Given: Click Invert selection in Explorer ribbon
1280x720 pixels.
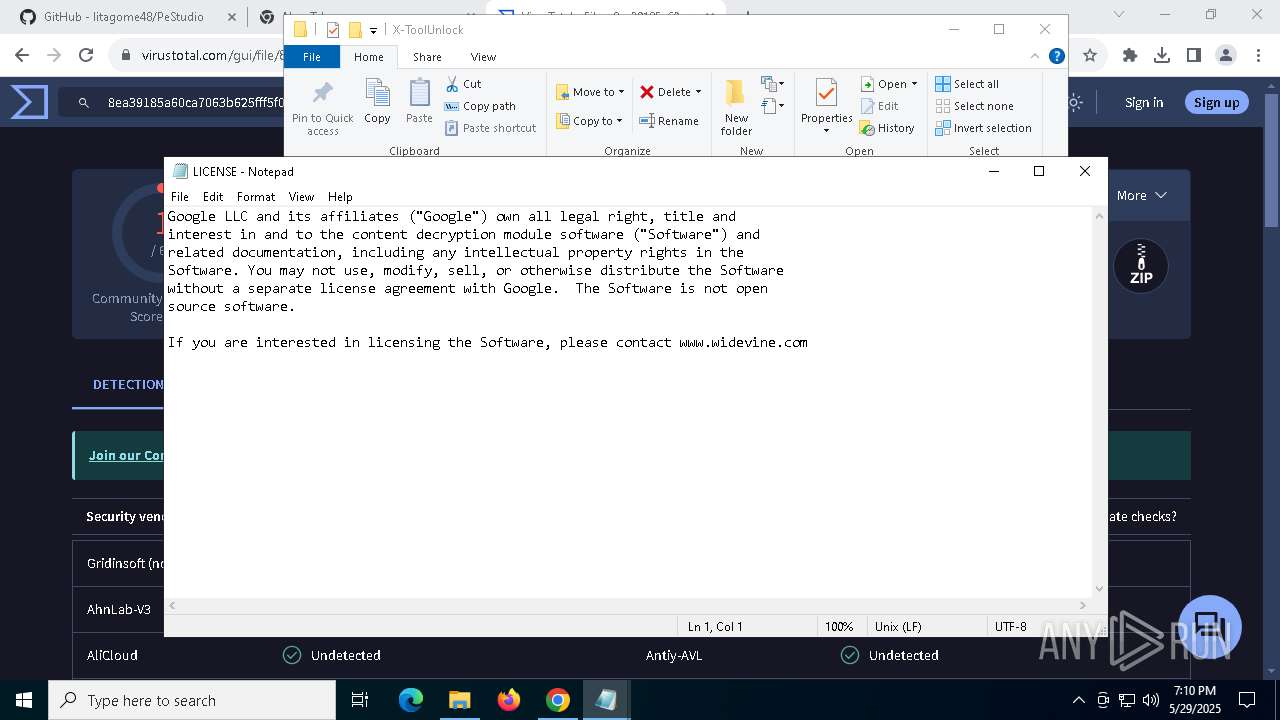Looking at the screenshot, I should point(984,128).
